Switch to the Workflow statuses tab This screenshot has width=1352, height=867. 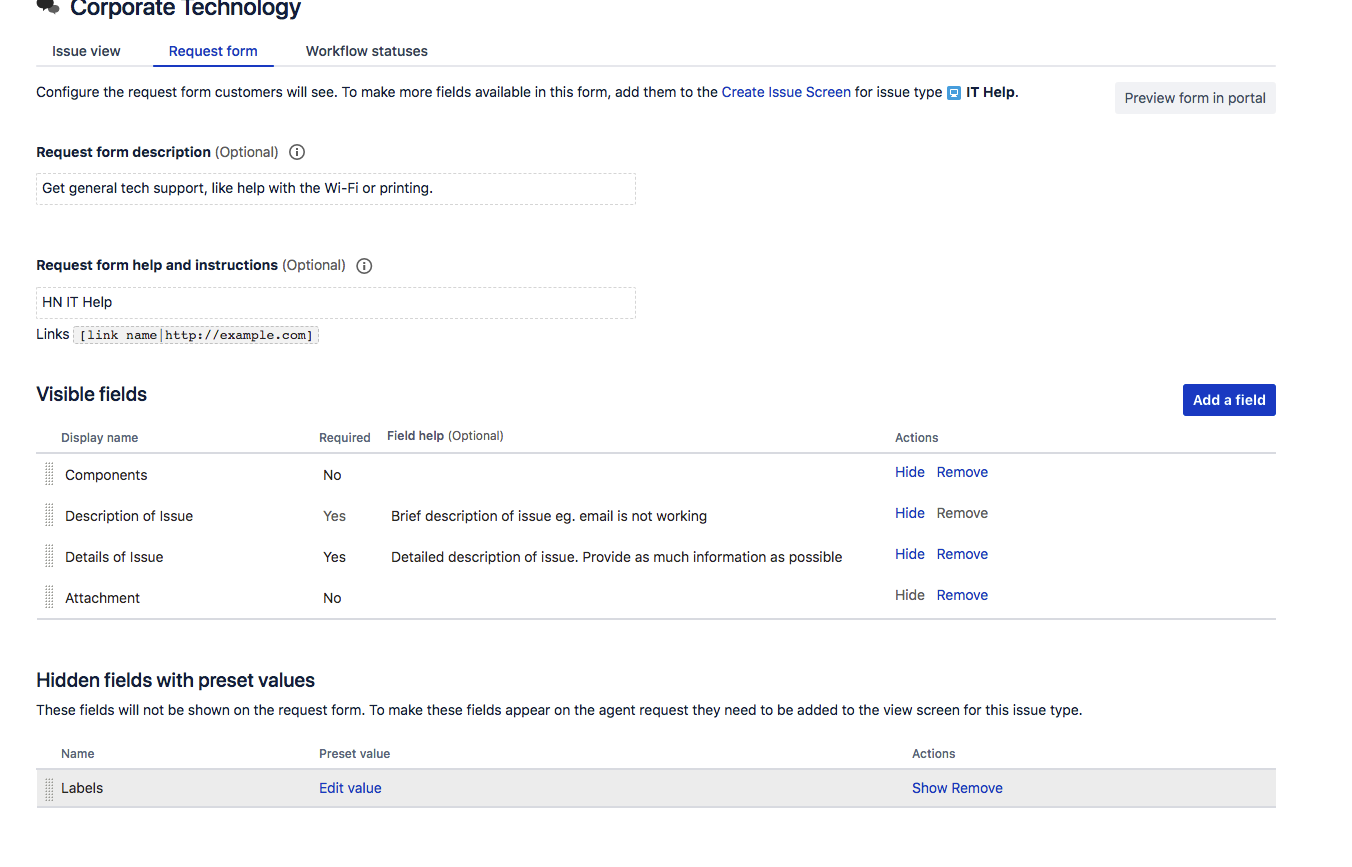[x=366, y=51]
